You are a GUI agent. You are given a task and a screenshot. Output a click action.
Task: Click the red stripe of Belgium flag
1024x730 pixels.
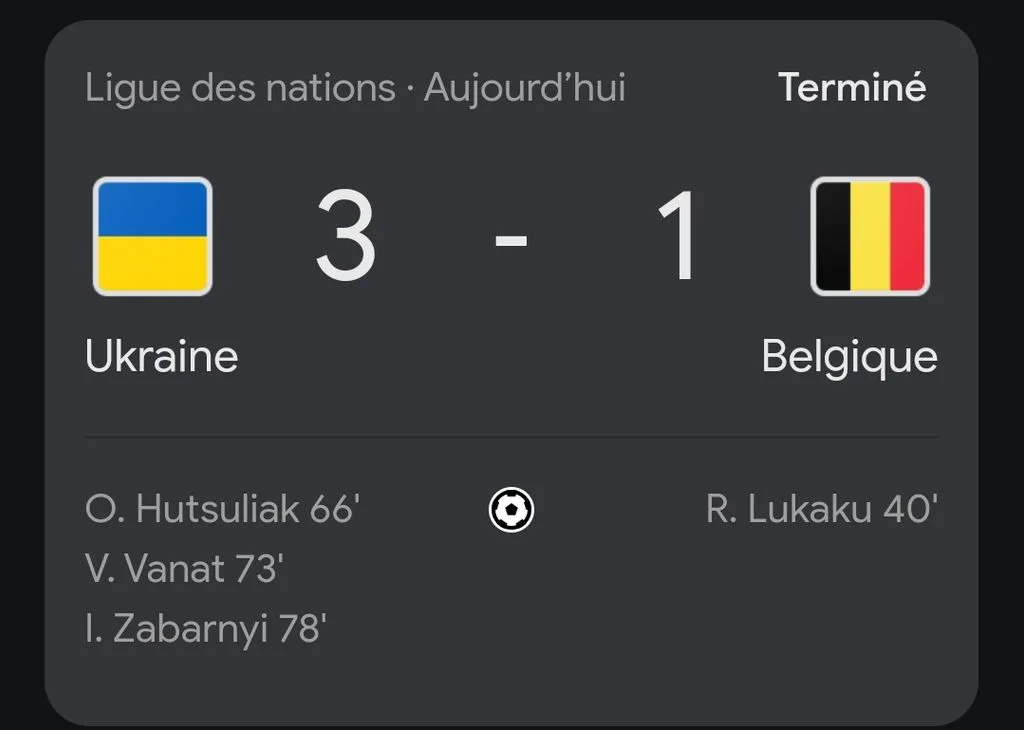click(x=908, y=236)
